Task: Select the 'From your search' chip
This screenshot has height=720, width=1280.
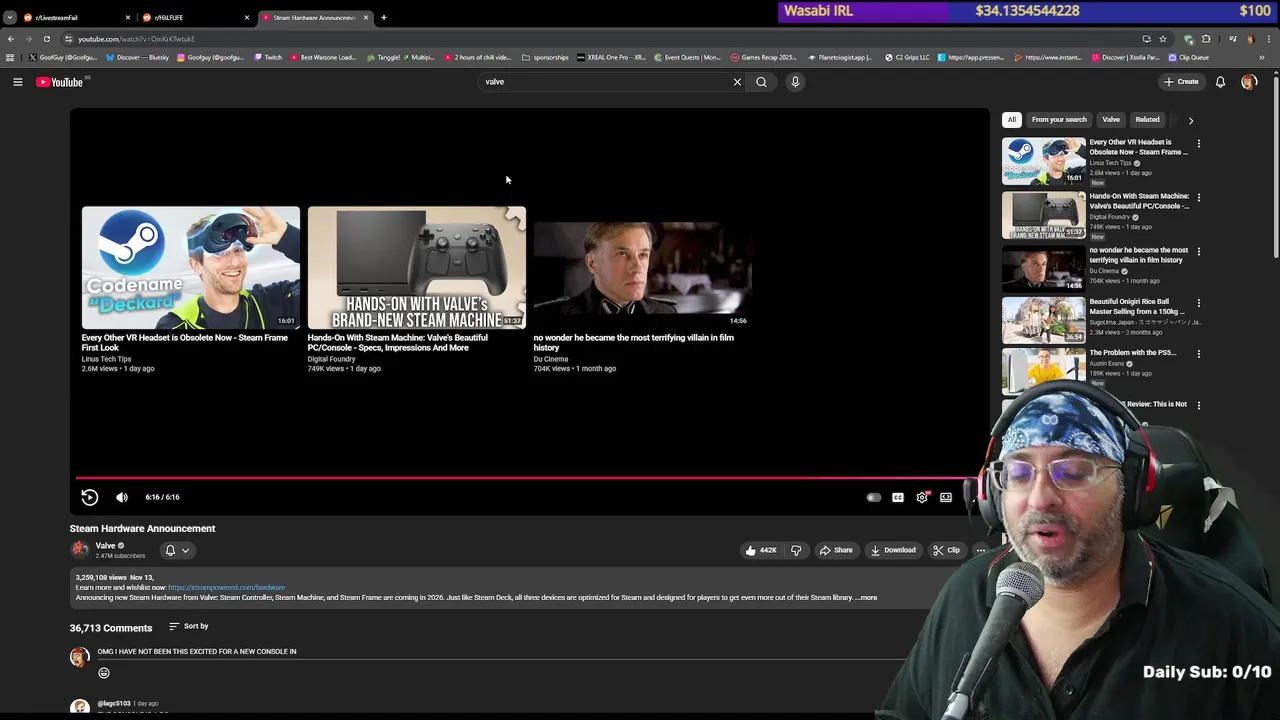Action: coord(1059,120)
